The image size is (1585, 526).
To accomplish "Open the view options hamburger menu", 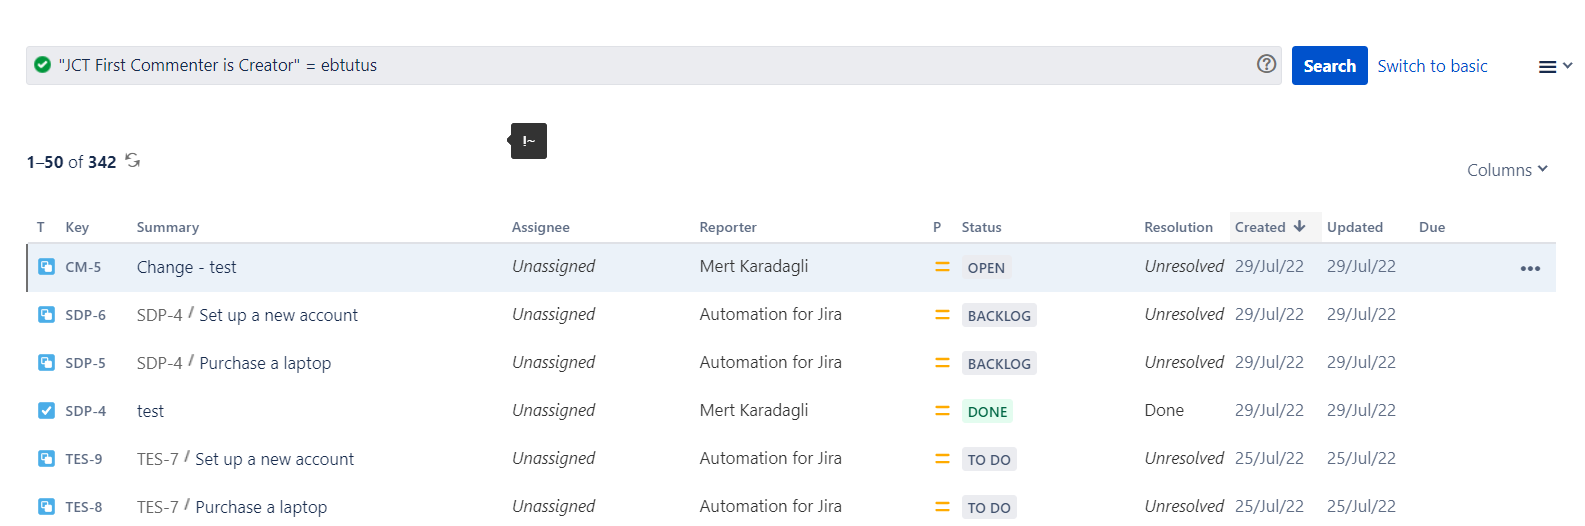I will pos(1555,66).
